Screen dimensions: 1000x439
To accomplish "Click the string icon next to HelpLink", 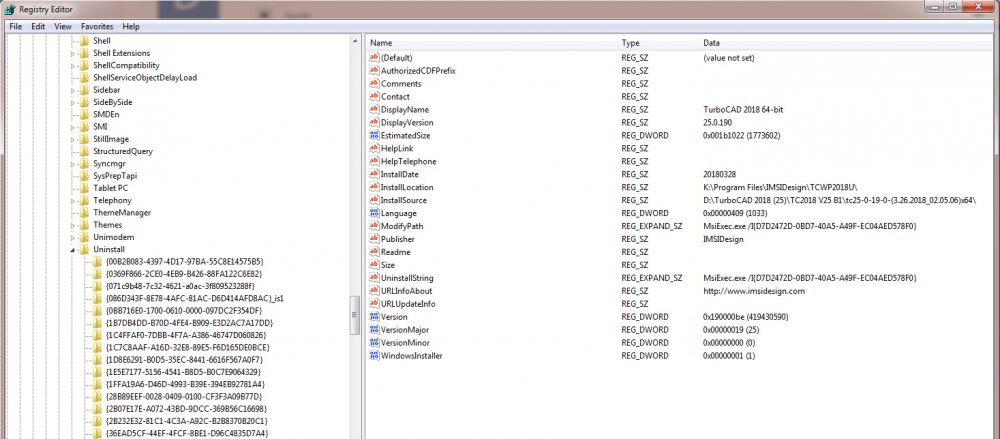I will [x=374, y=148].
